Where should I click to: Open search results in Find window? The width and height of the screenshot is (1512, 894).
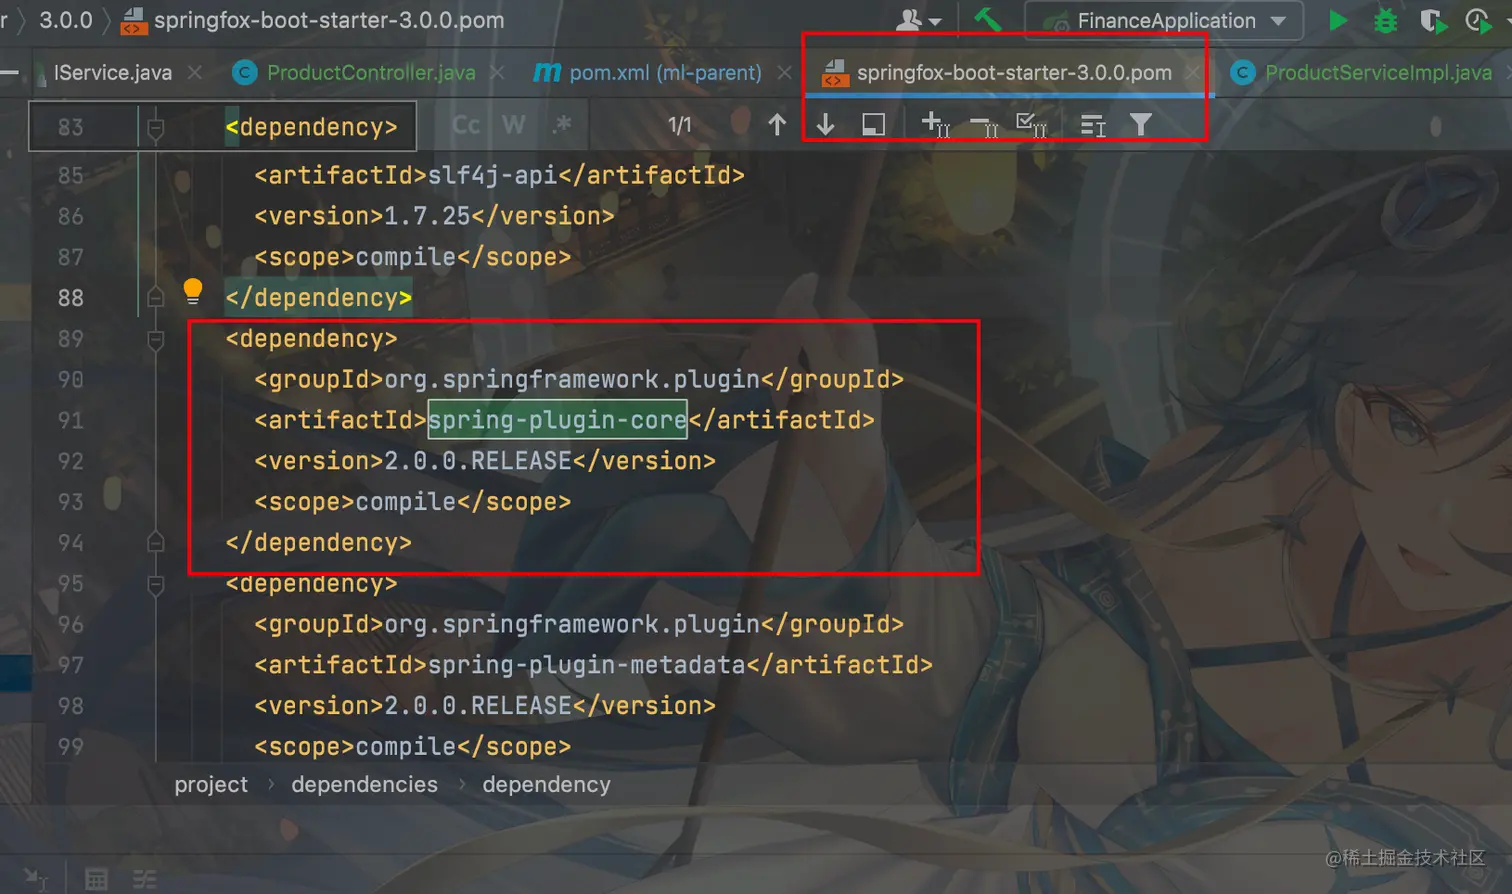point(873,125)
